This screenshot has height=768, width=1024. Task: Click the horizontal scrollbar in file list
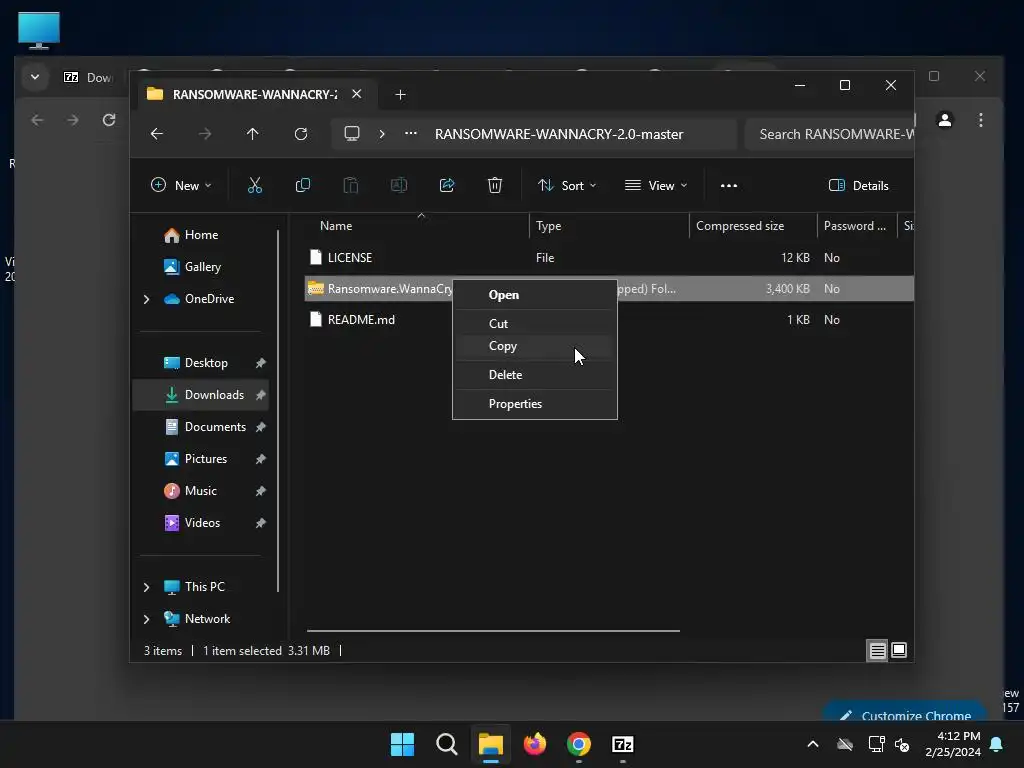click(493, 631)
